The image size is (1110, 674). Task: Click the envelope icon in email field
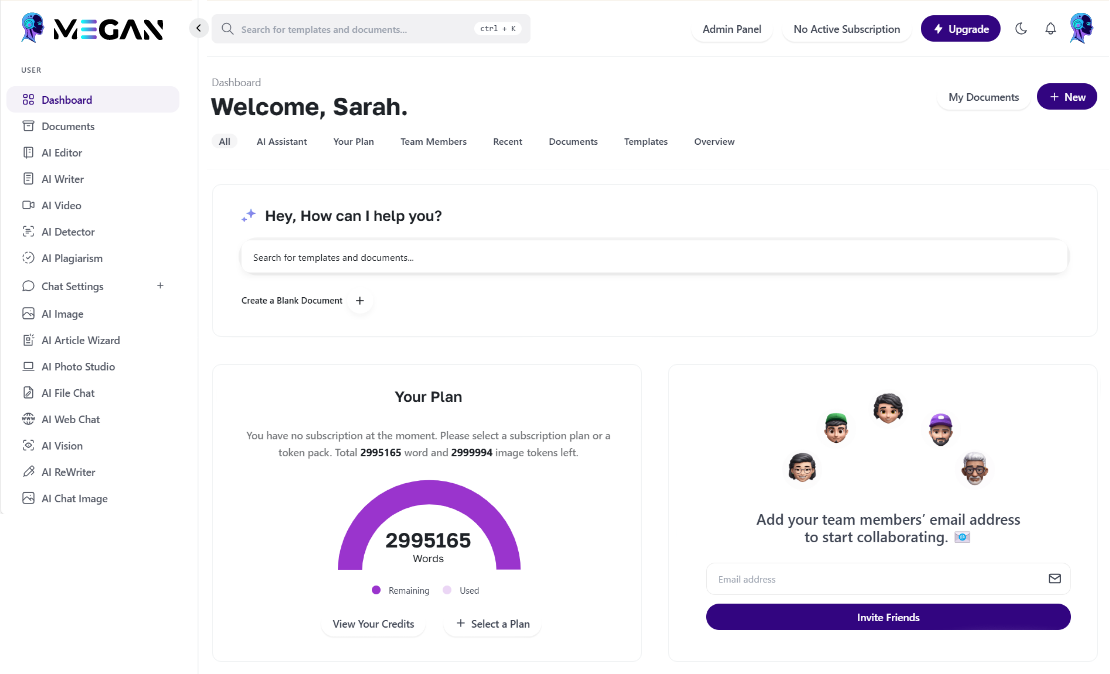[1055, 578]
